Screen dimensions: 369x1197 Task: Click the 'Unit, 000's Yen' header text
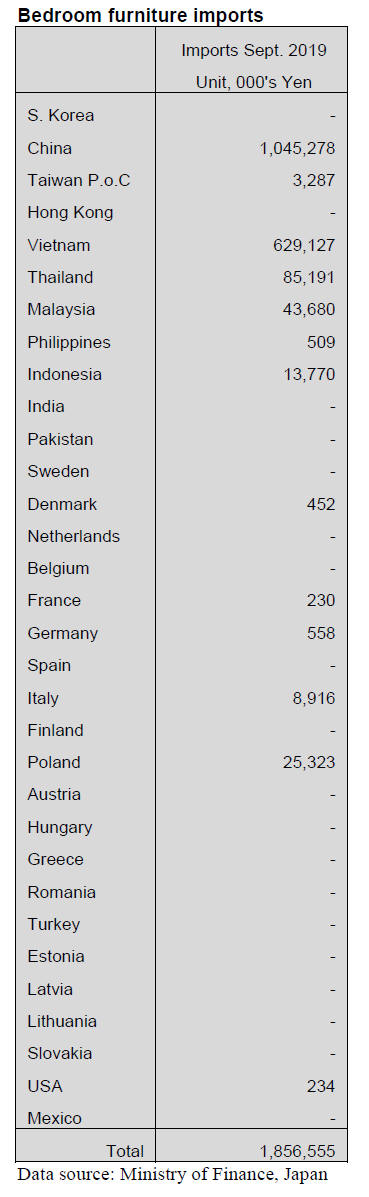tap(254, 82)
